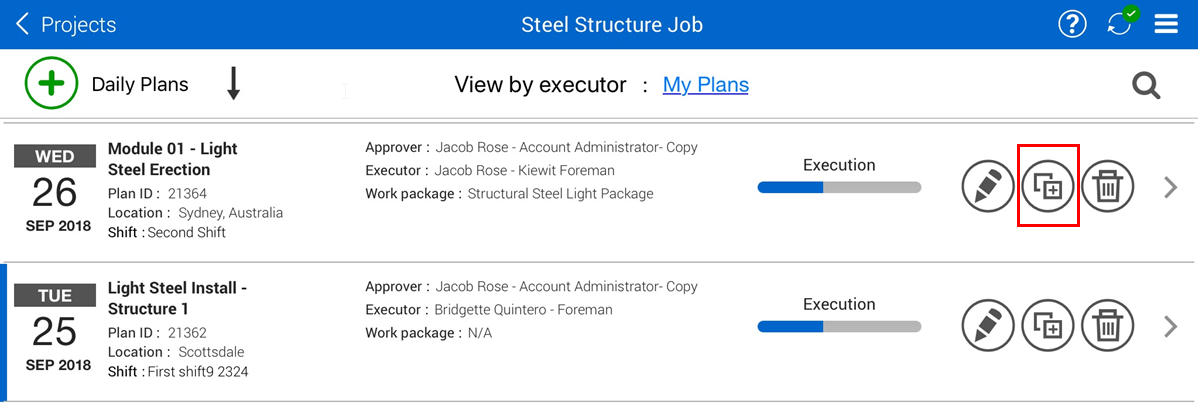Duplicate the Light Steel Install plan
This screenshot has width=1198, height=419.
pos(1048,325)
